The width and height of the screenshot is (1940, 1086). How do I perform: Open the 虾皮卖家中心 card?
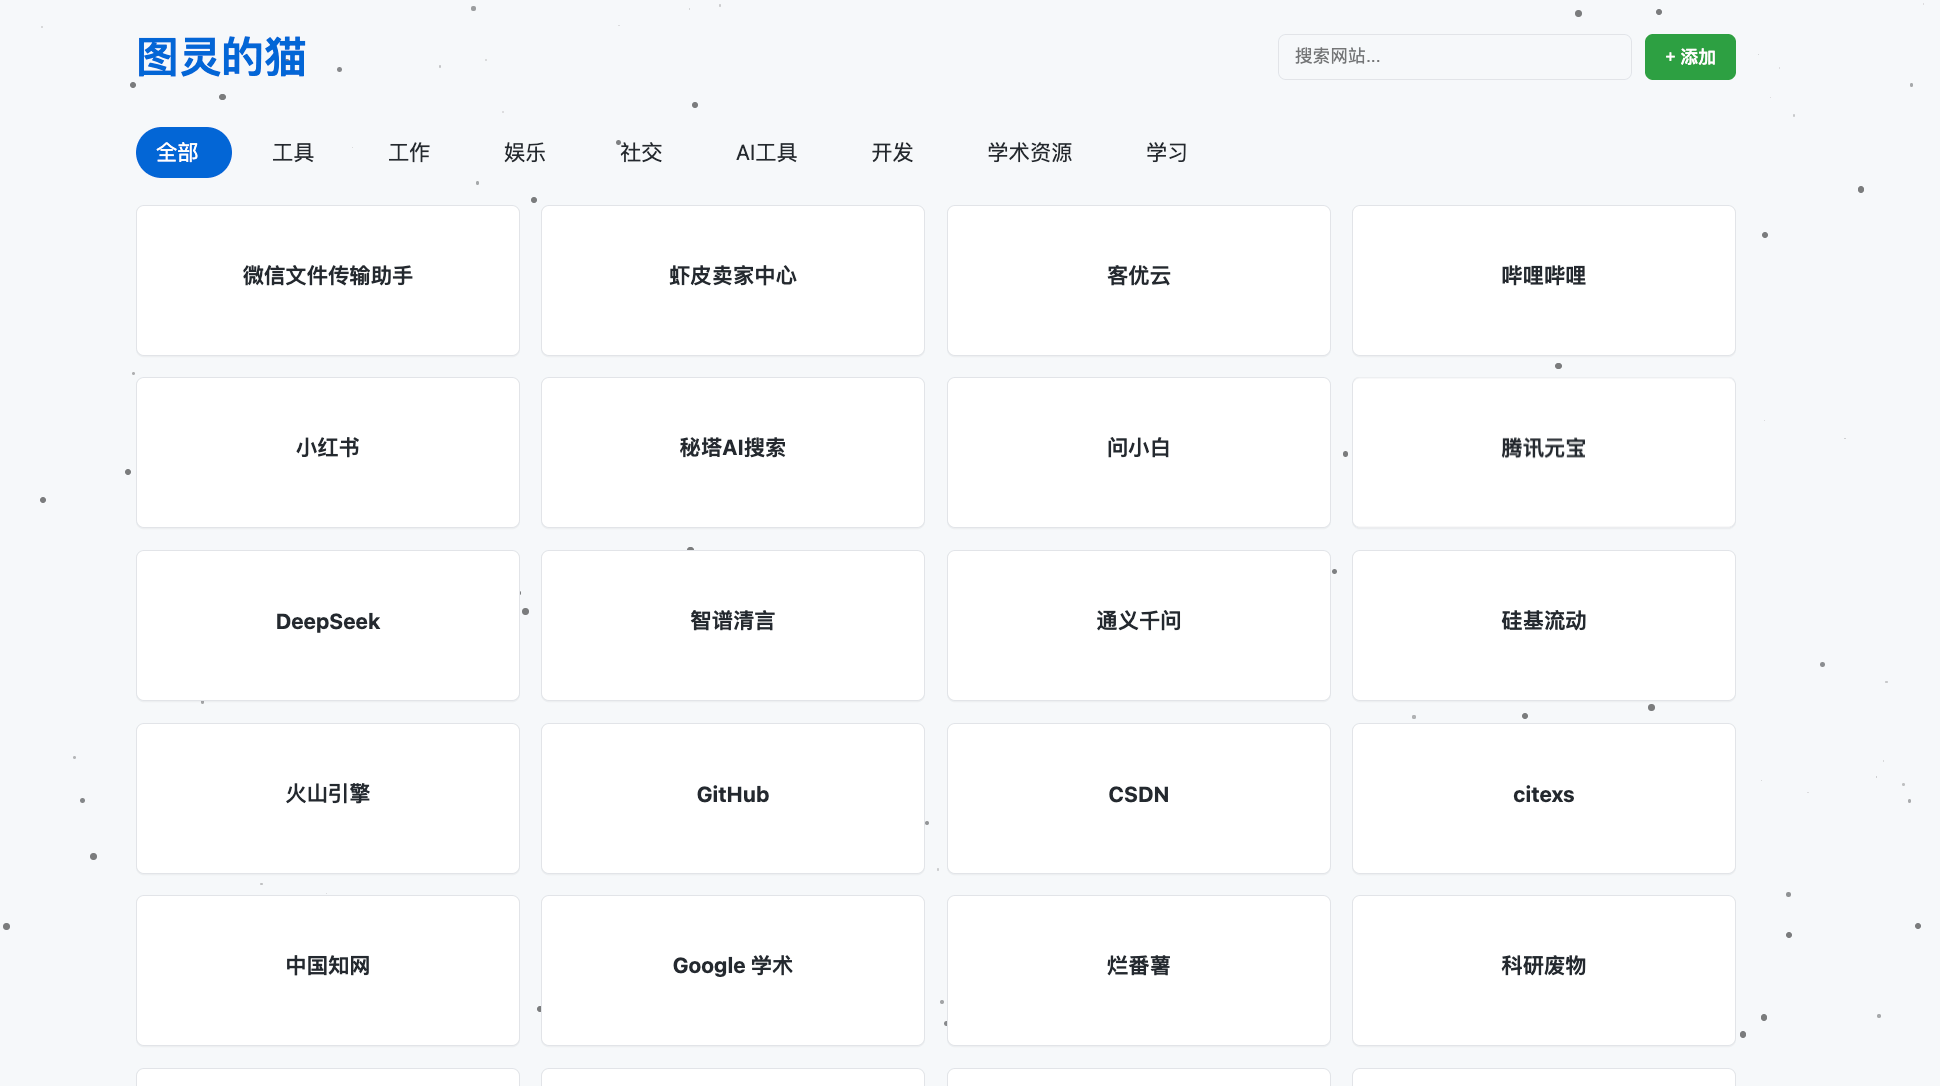point(732,280)
